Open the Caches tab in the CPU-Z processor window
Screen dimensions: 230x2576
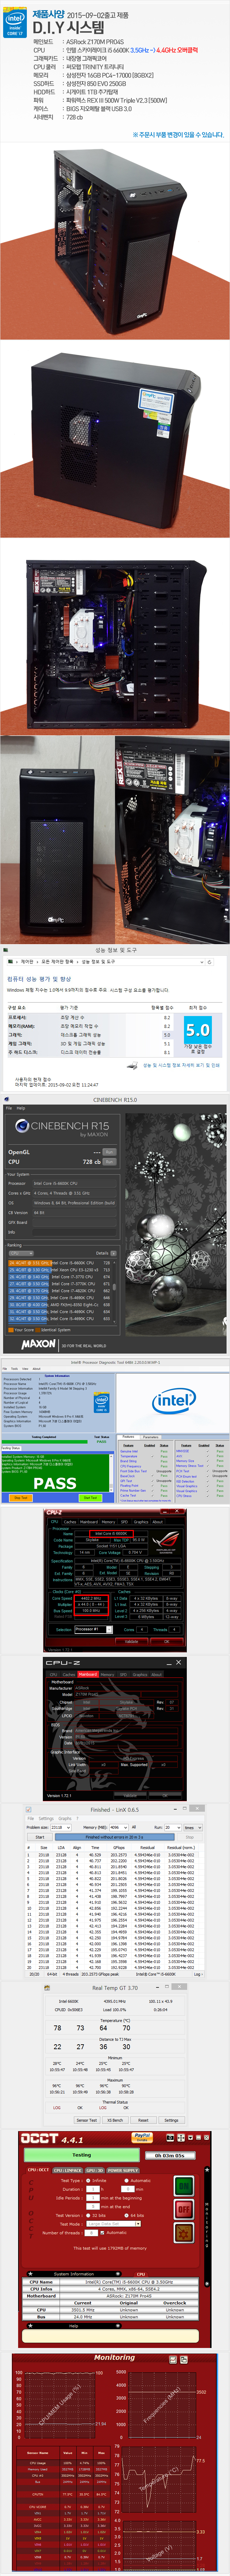click(x=70, y=1522)
